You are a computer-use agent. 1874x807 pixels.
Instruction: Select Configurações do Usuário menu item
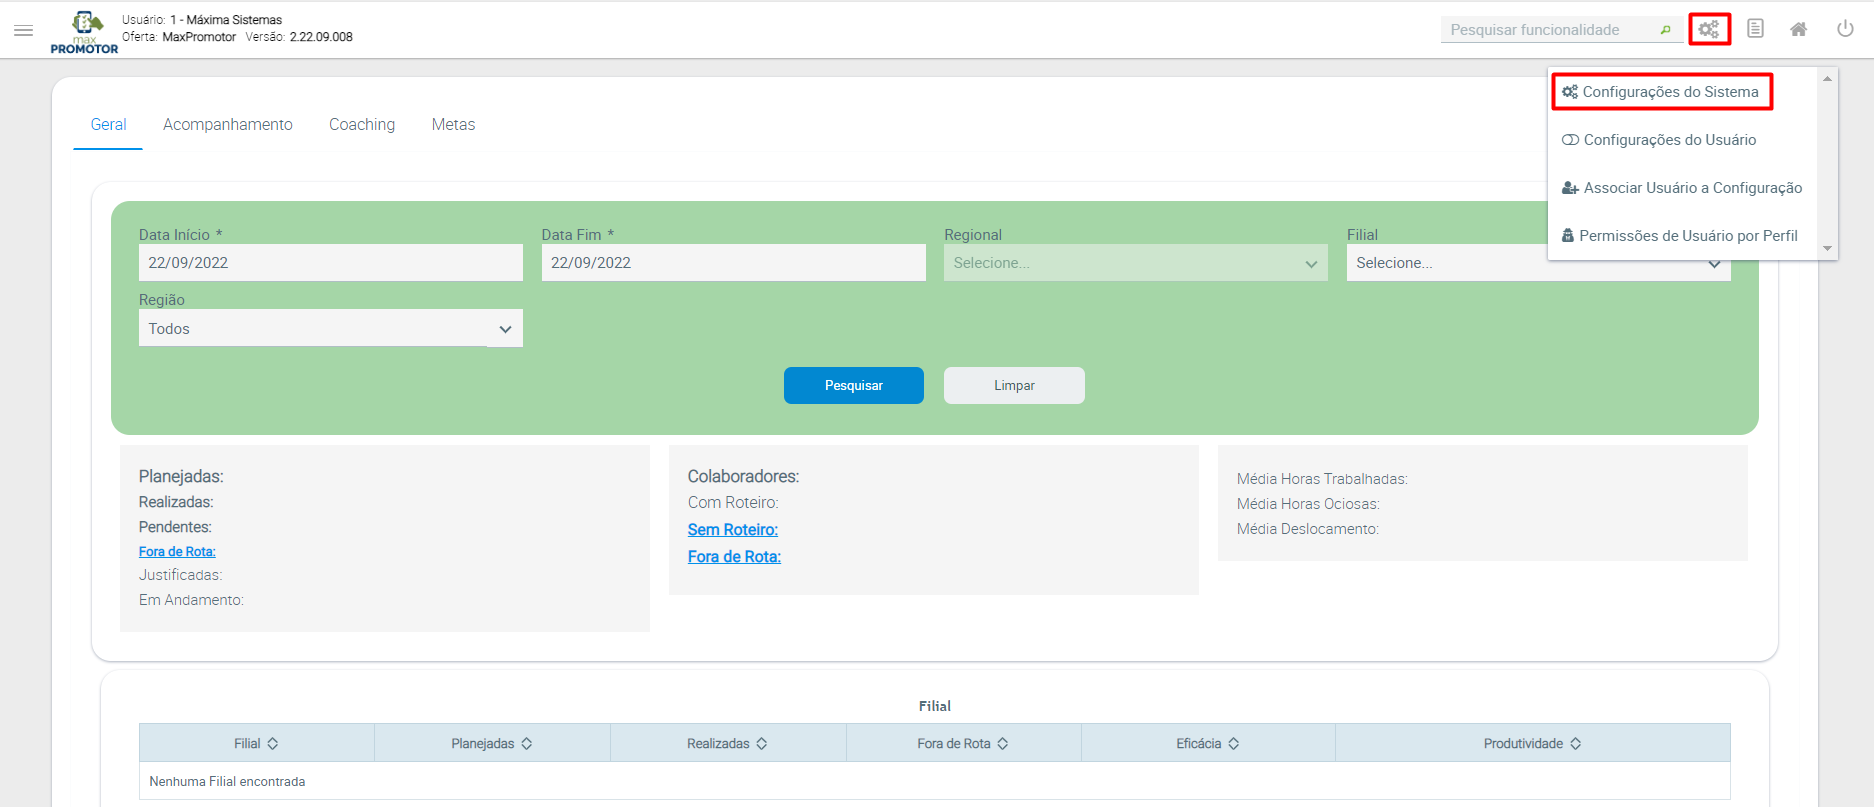click(x=1669, y=140)
